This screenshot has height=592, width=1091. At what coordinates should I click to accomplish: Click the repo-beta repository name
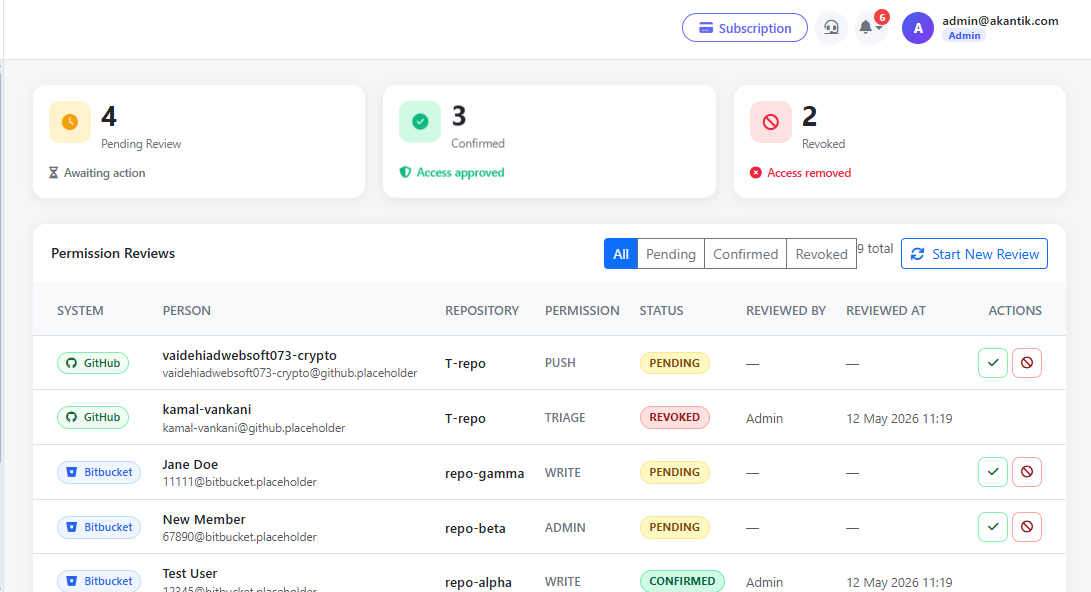475,529
